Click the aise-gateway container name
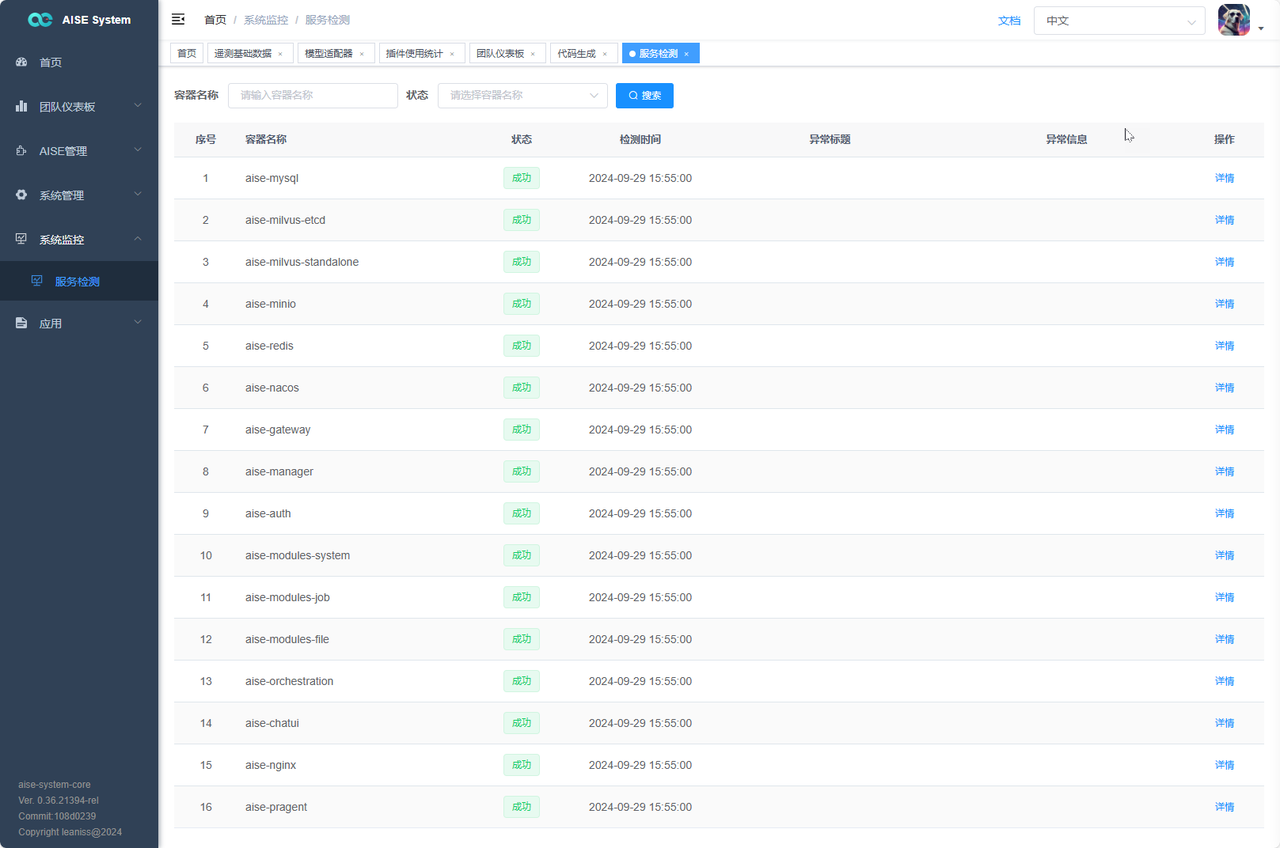This screenshot has height=848, width=1280. [x=278, y=430]
